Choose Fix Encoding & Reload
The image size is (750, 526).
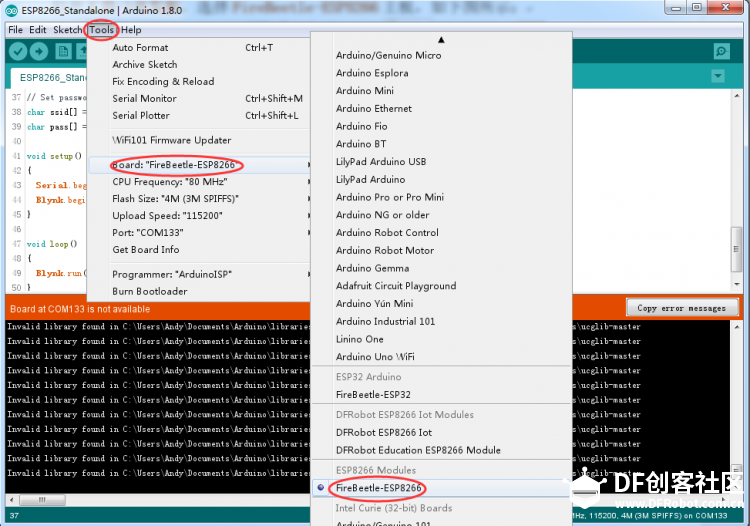point(199,82)
